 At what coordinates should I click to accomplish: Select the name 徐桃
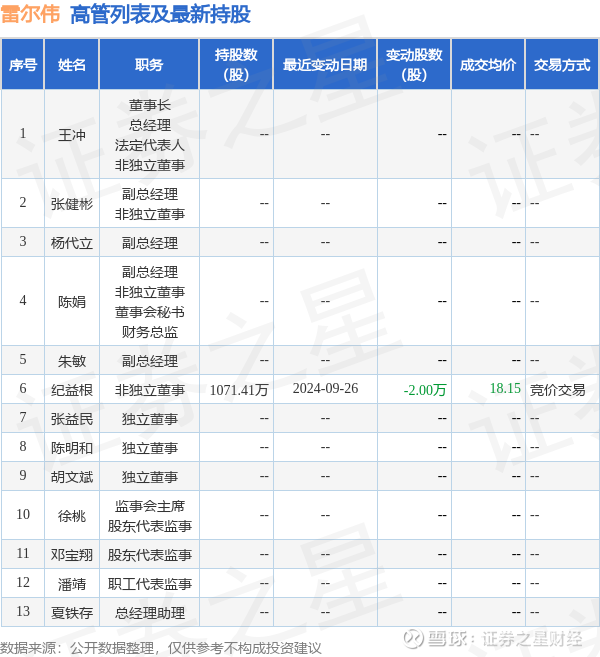point(72,516)
